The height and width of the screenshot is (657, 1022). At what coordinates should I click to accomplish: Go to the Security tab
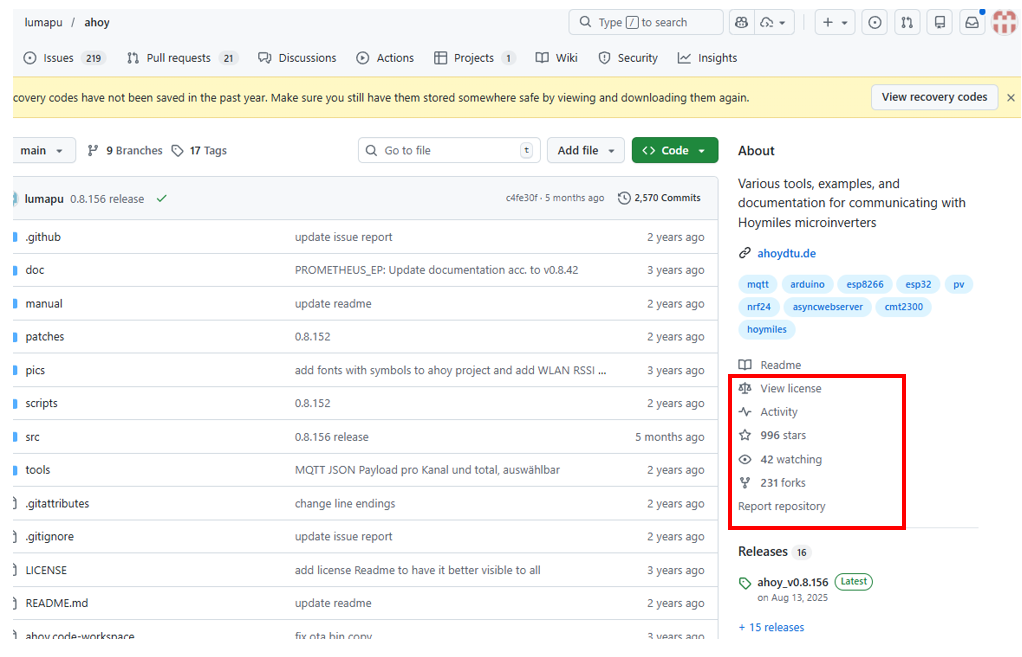point(628,58)
